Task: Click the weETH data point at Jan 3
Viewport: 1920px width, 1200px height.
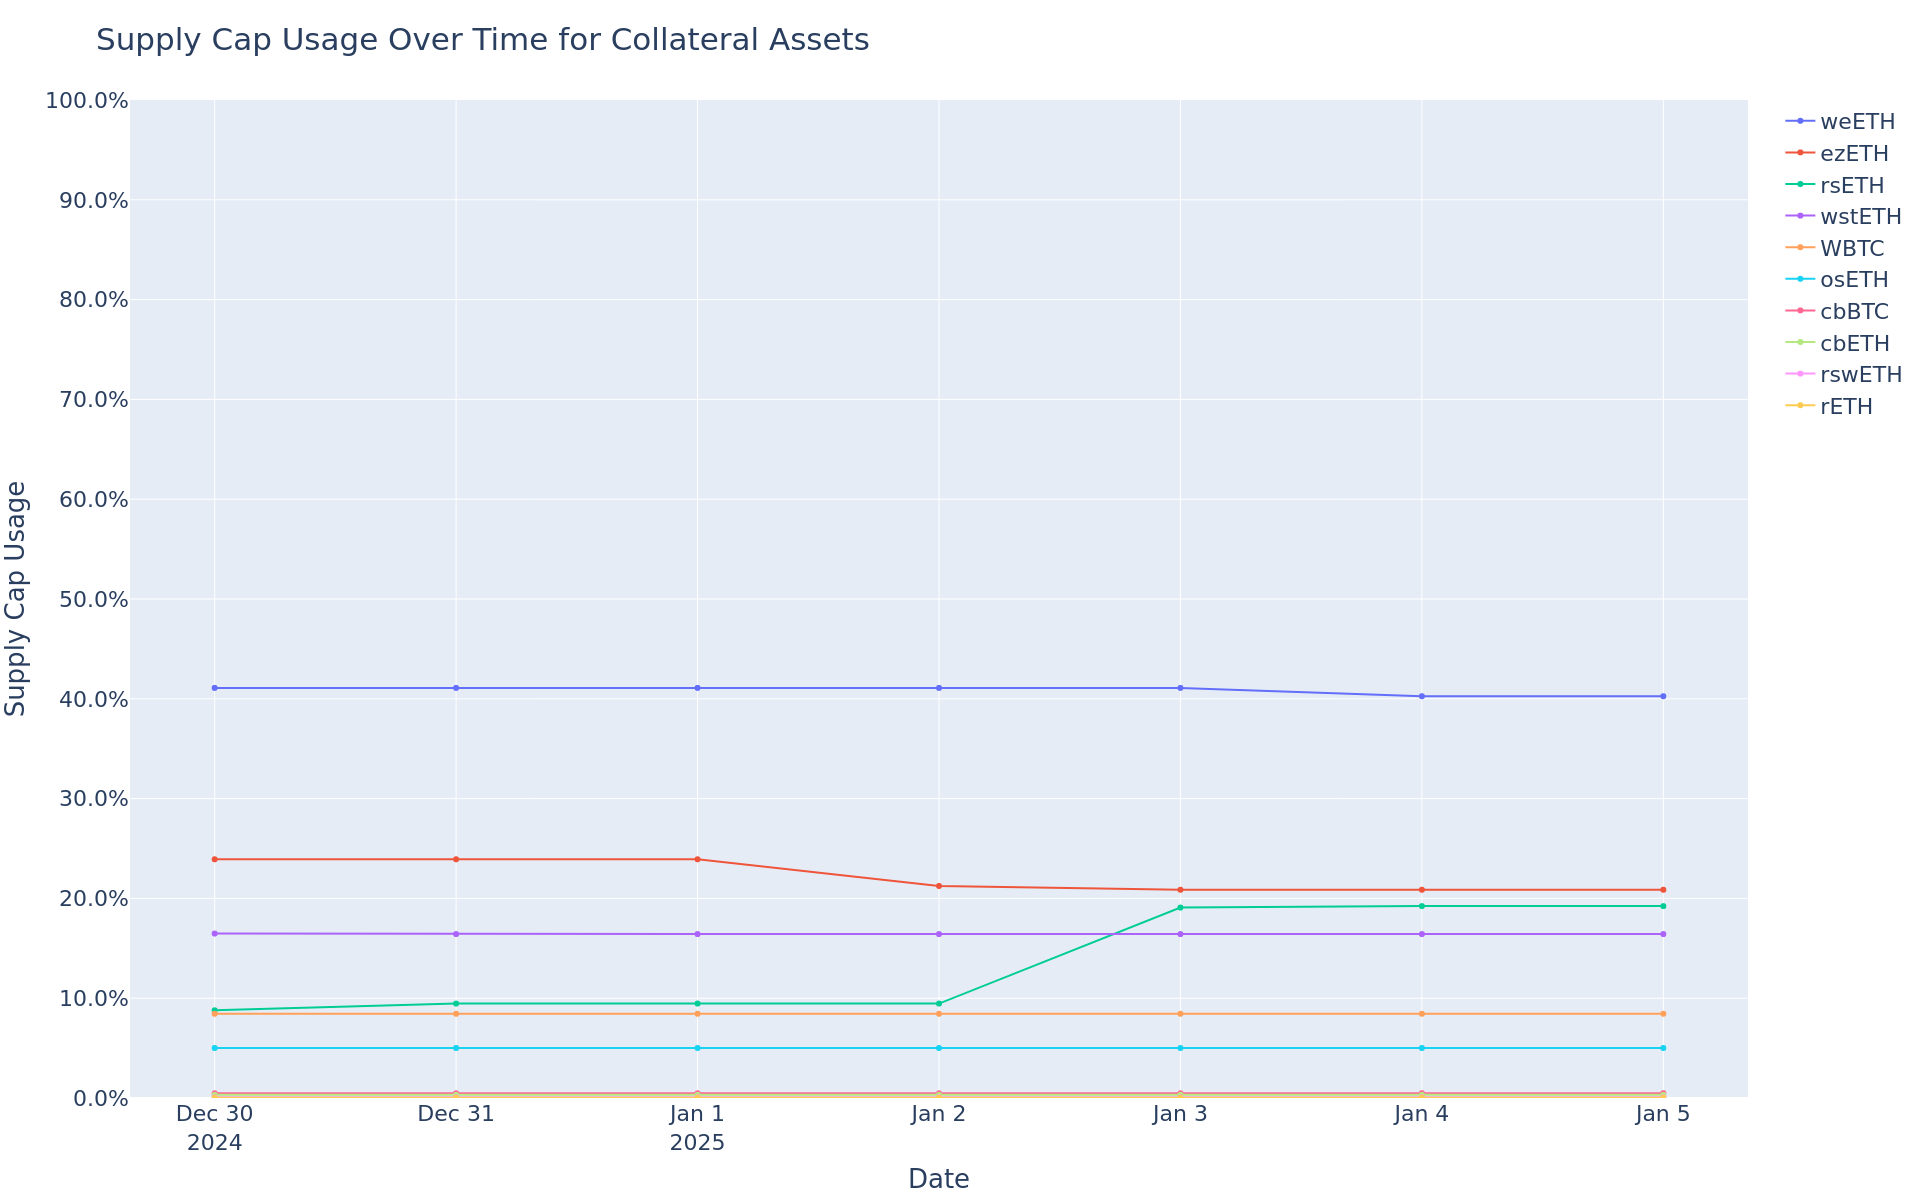Action: 1180,688
